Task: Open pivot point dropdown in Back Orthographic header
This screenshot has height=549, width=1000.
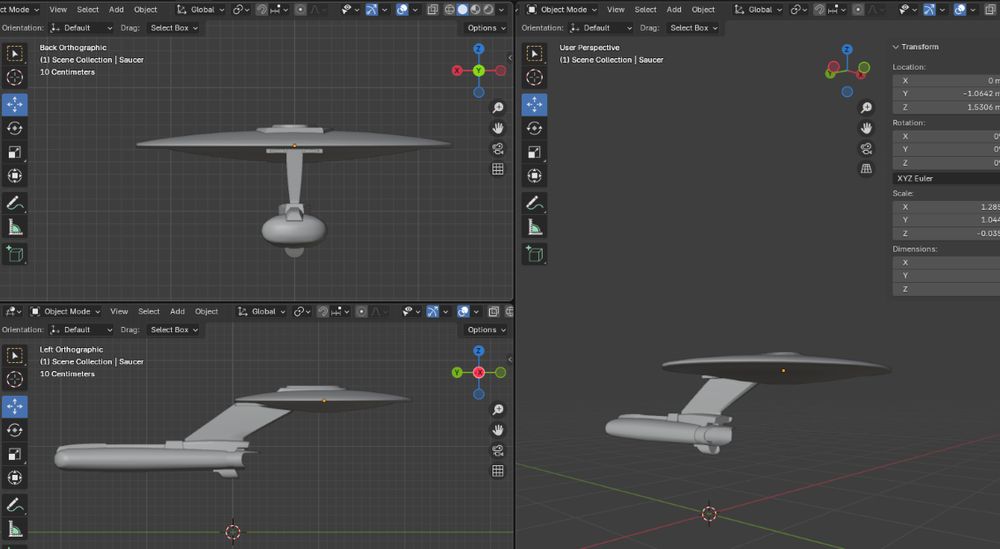Action: pyautogui.click(x=241, y=10)
